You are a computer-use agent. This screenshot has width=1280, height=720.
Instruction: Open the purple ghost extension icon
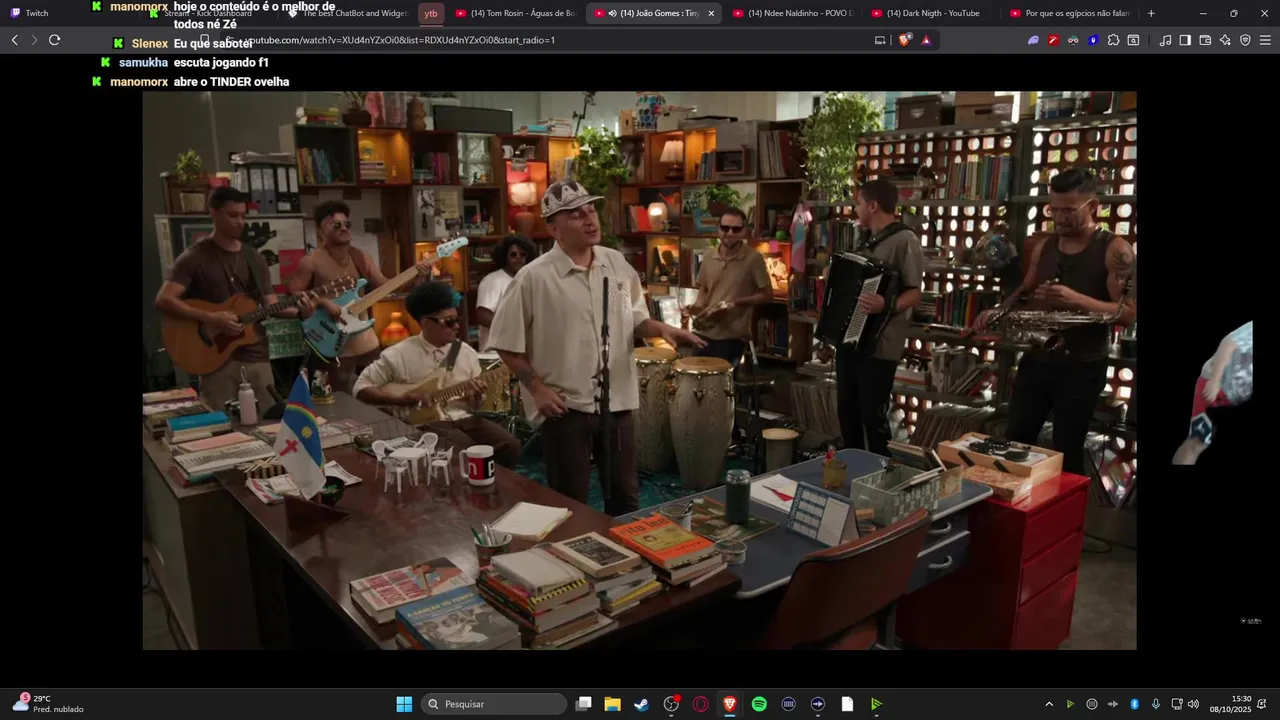[1033, 40]
